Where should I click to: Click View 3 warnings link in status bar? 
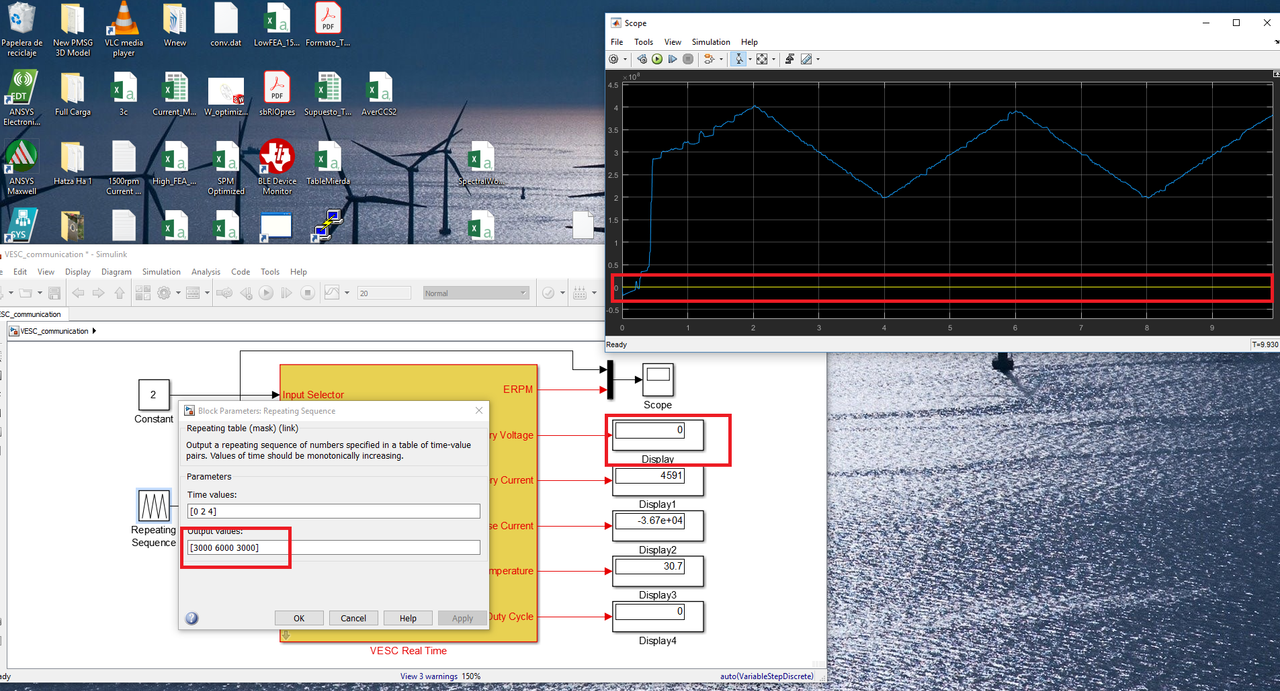tap(428, 677)
